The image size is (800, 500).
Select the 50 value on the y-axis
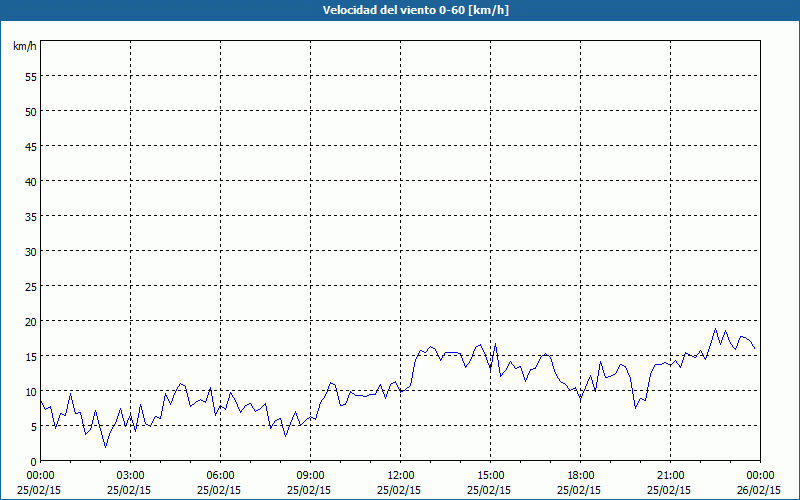pos(30,111)
